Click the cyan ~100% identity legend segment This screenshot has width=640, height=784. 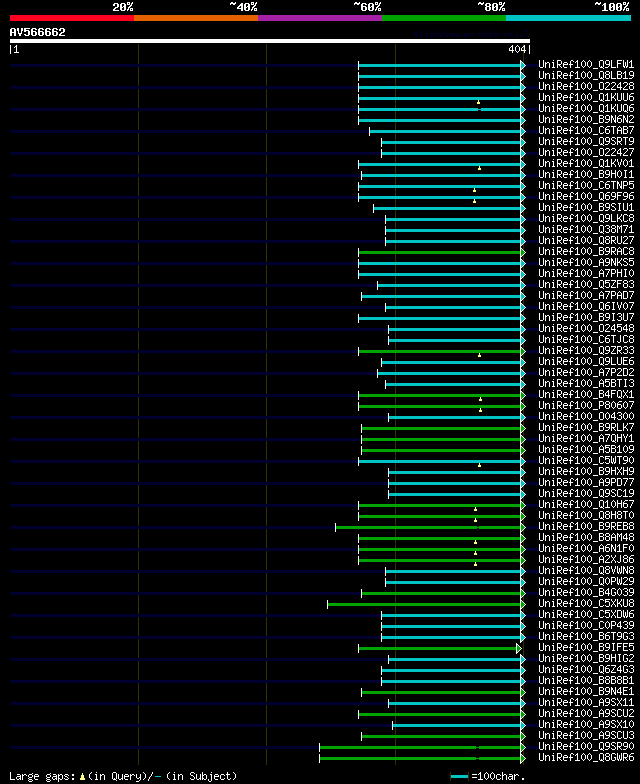click(x=568, y=18)
